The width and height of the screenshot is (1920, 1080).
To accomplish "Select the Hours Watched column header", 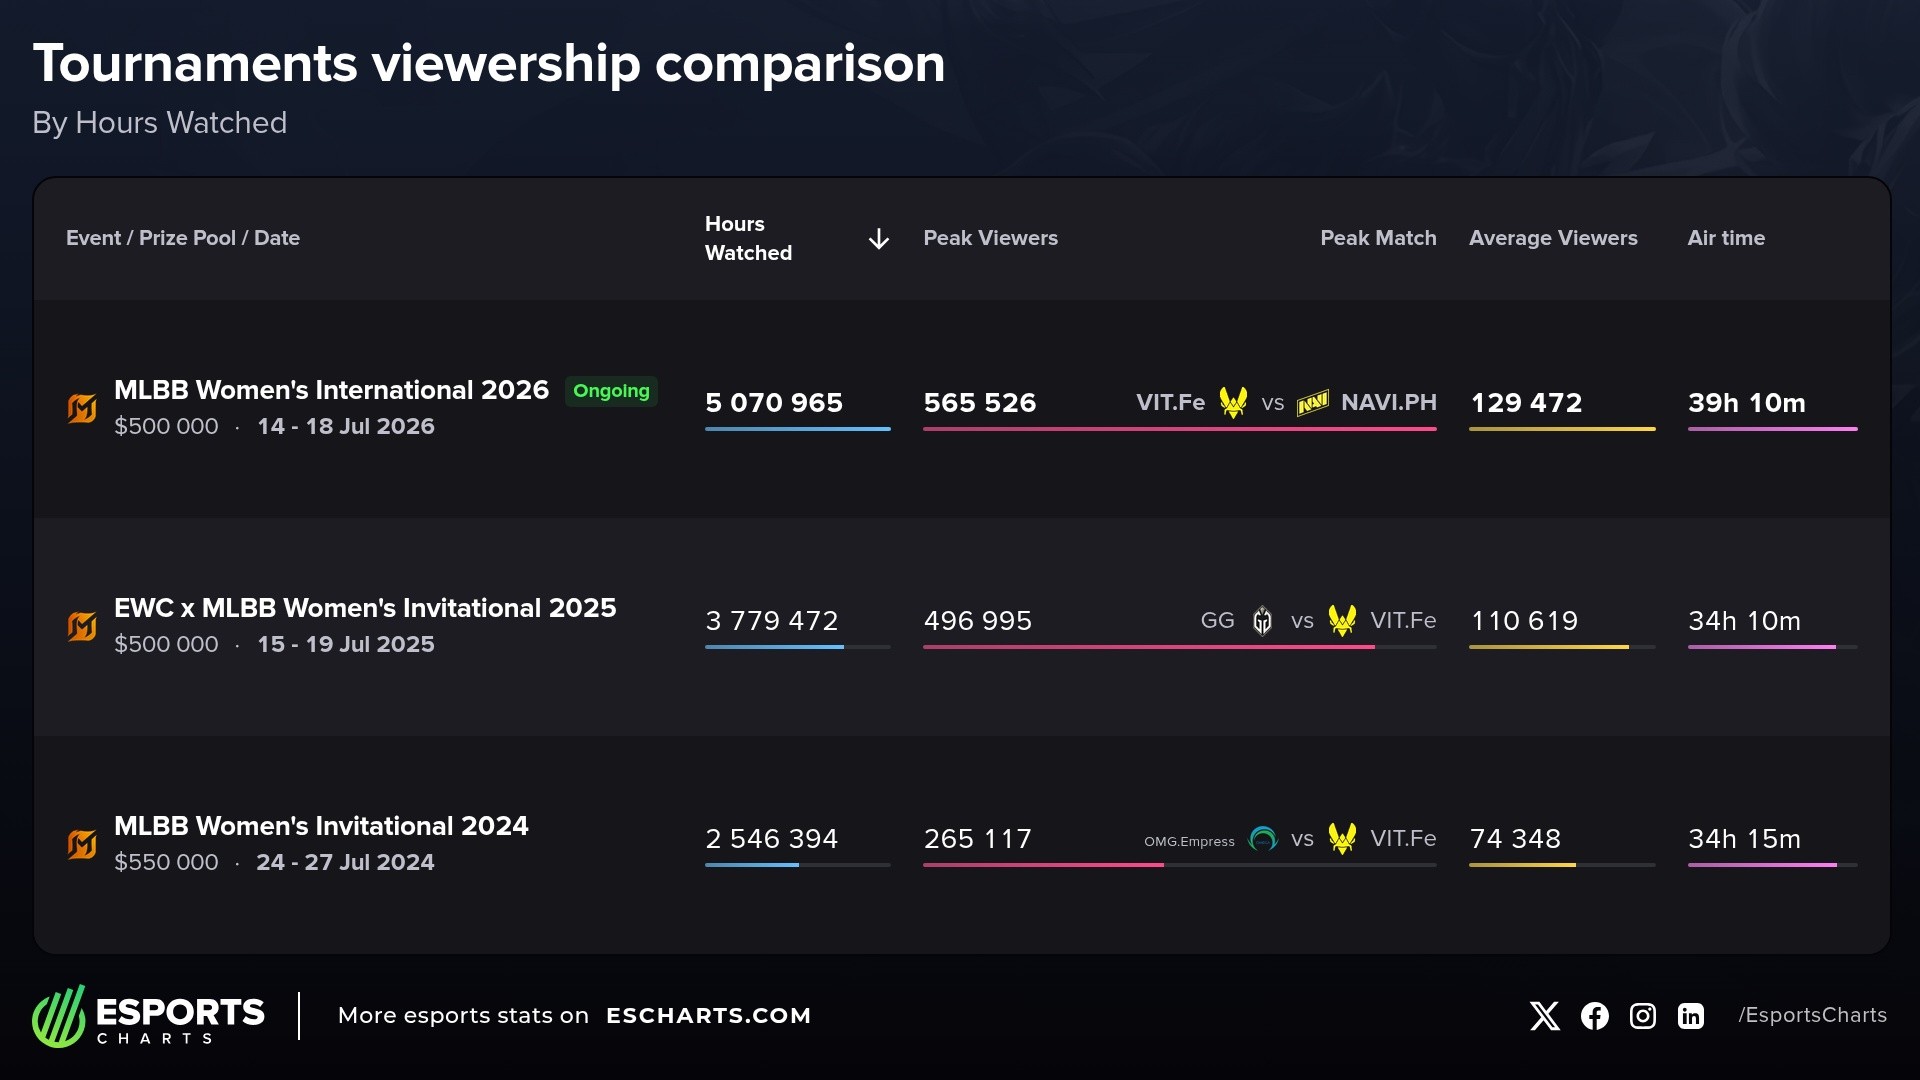I will tap(748, 238).
